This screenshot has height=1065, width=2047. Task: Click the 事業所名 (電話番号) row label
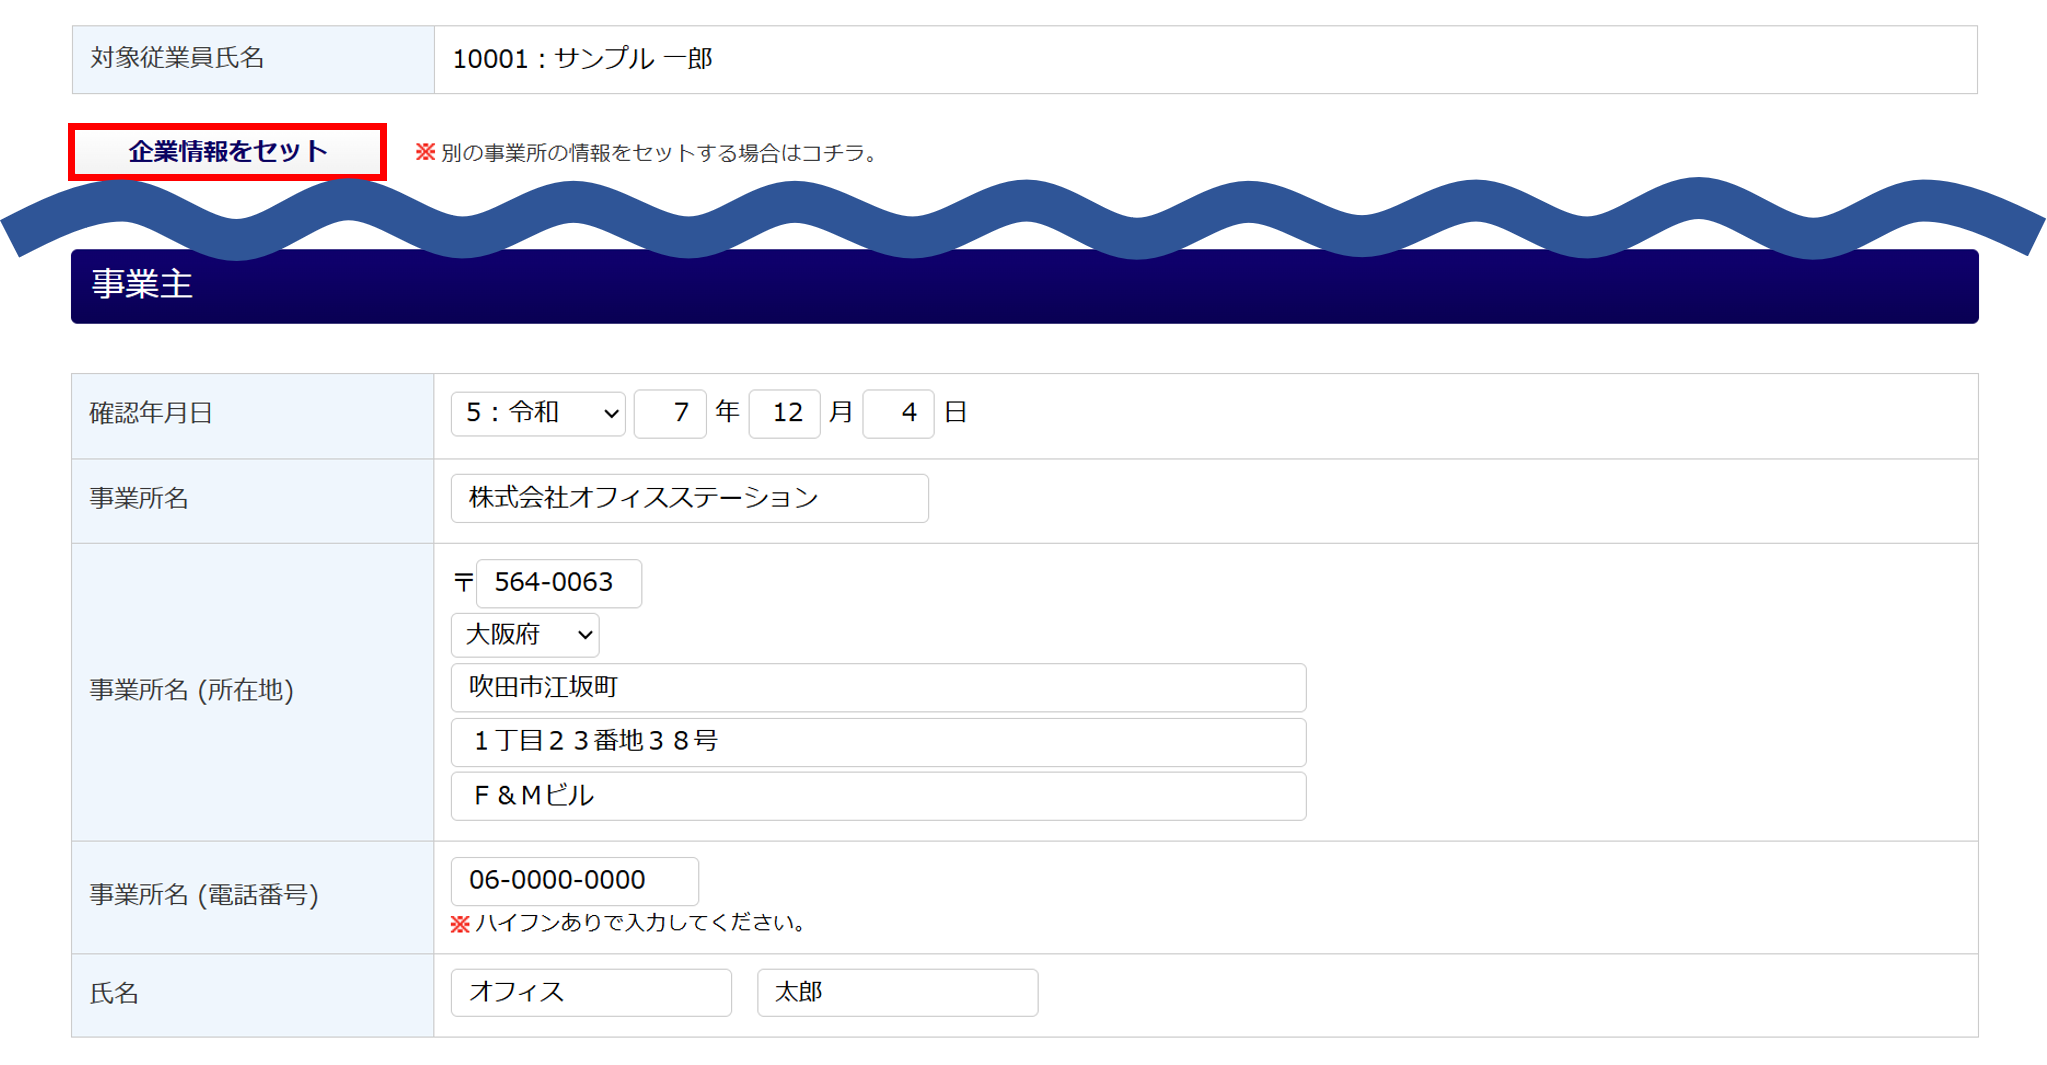tap(204, 895)
